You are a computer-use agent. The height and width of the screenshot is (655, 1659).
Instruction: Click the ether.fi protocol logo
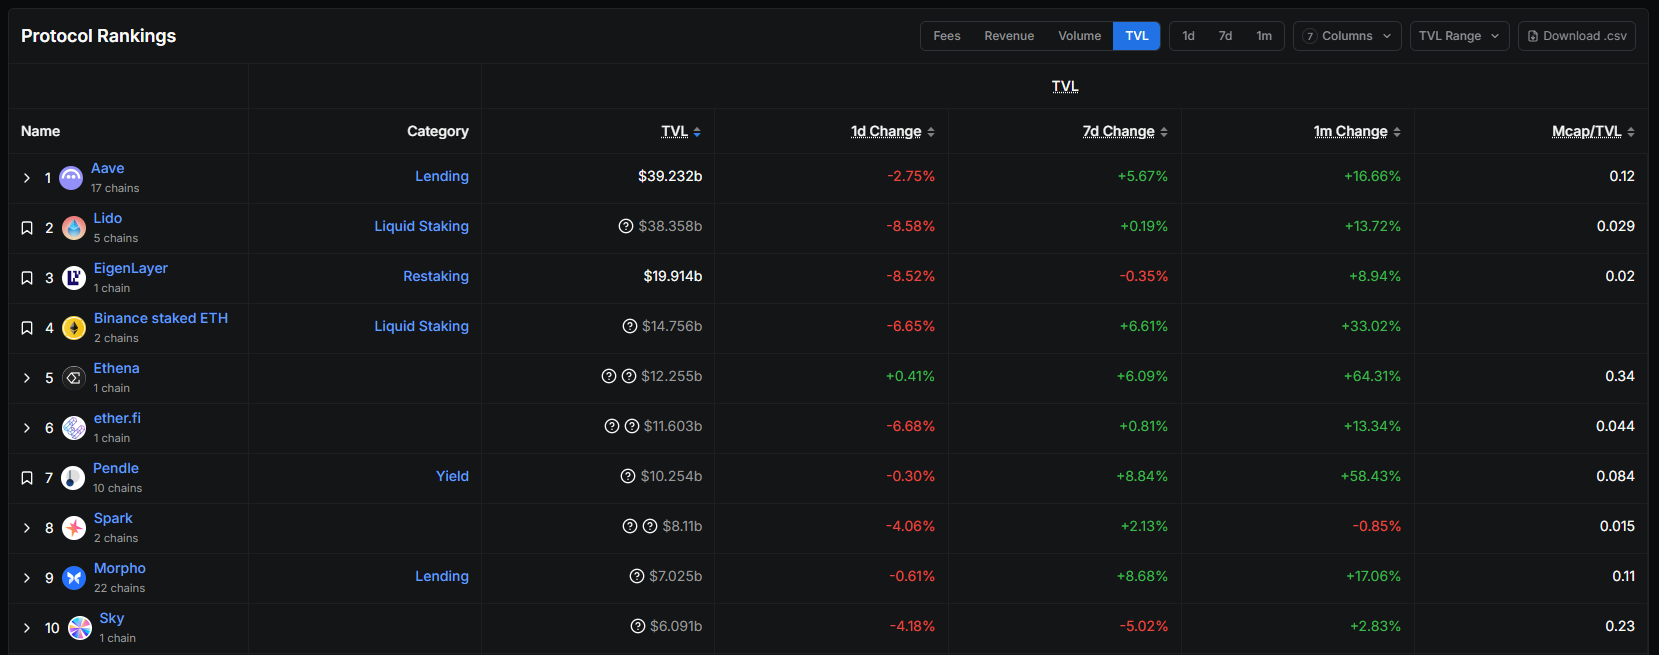click(74, 428)
